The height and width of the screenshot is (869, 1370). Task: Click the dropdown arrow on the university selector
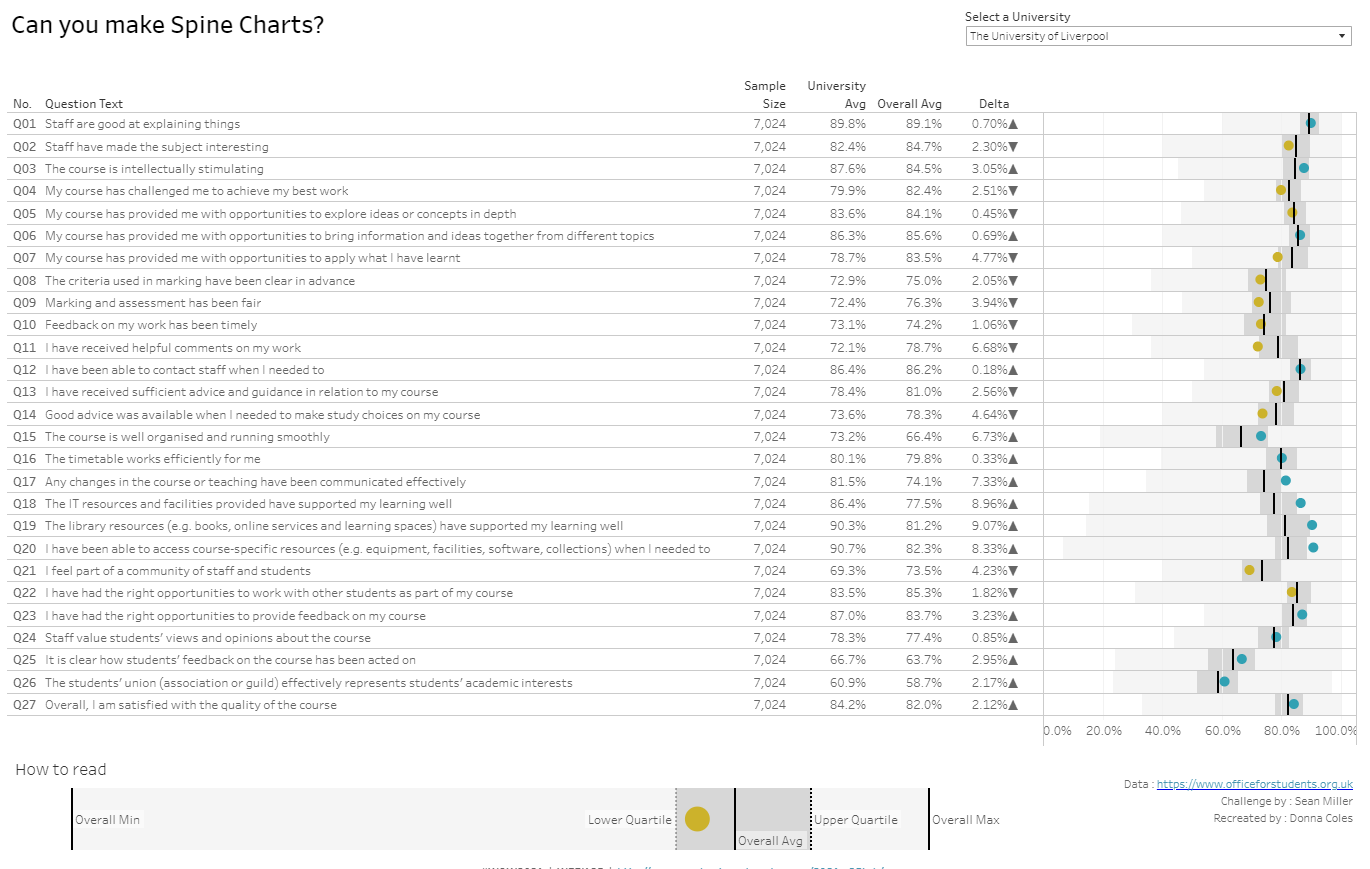(x=1343, y=35)
